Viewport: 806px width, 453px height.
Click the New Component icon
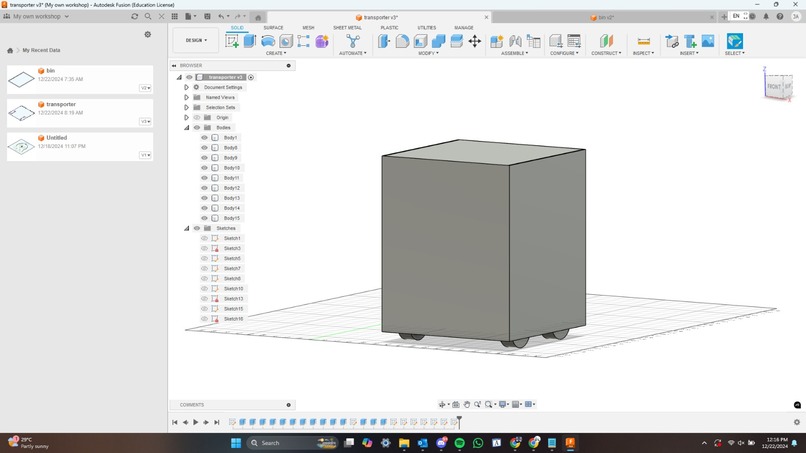[x=497, y=41]
